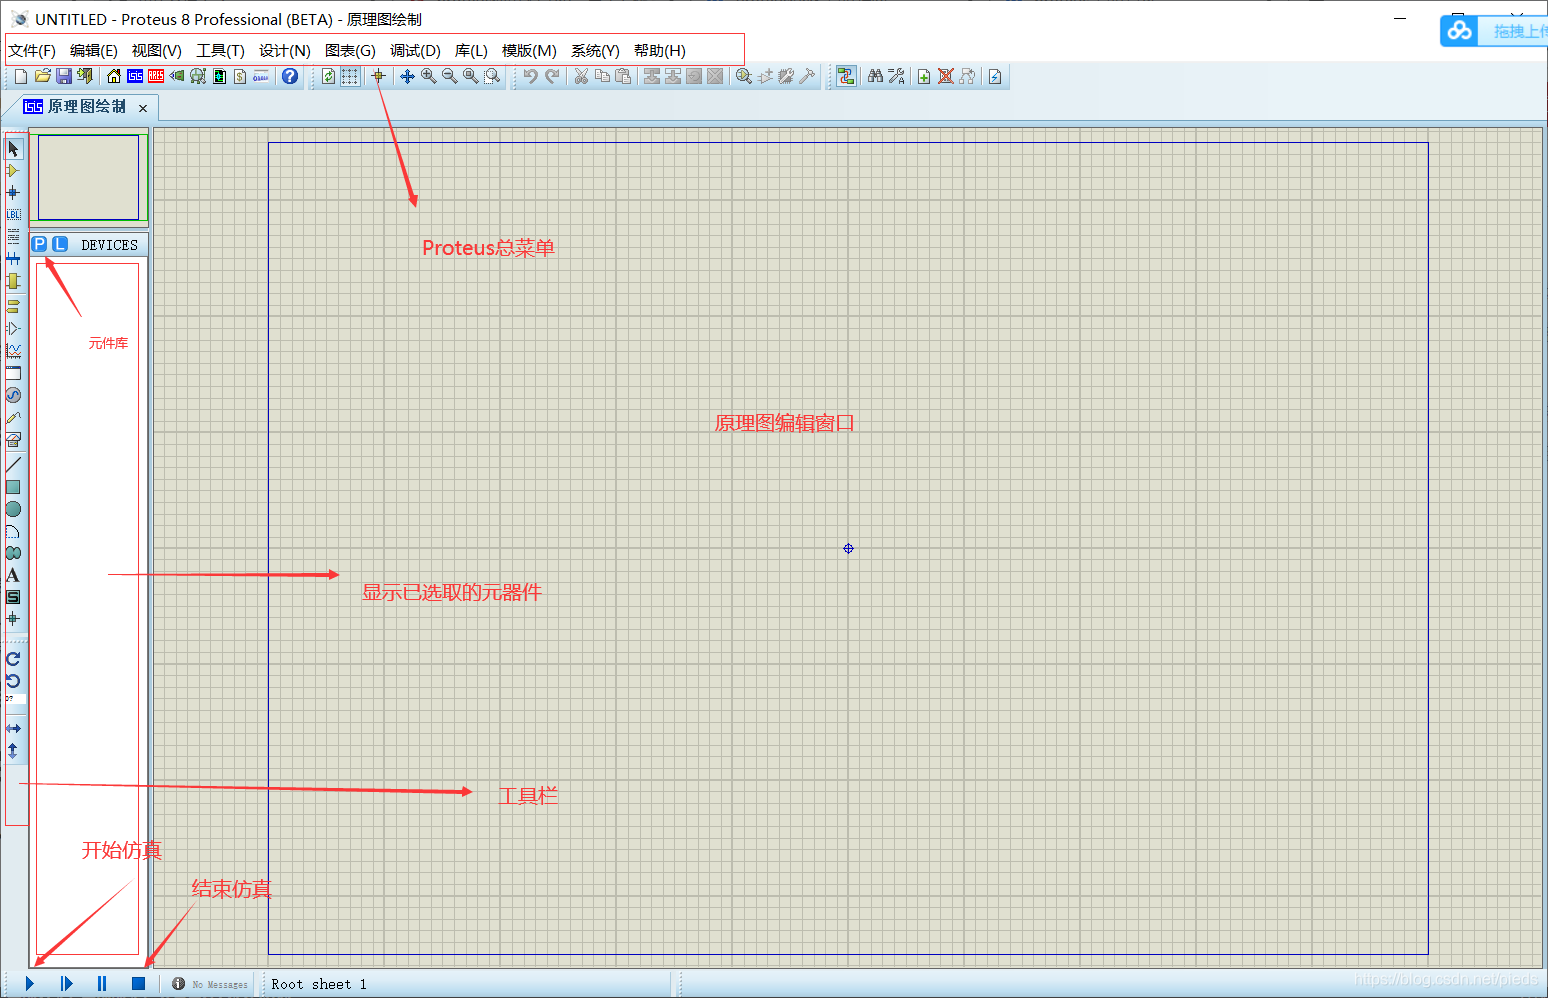
Task: Select the generator mode sine icon
Action: (13, 395)
